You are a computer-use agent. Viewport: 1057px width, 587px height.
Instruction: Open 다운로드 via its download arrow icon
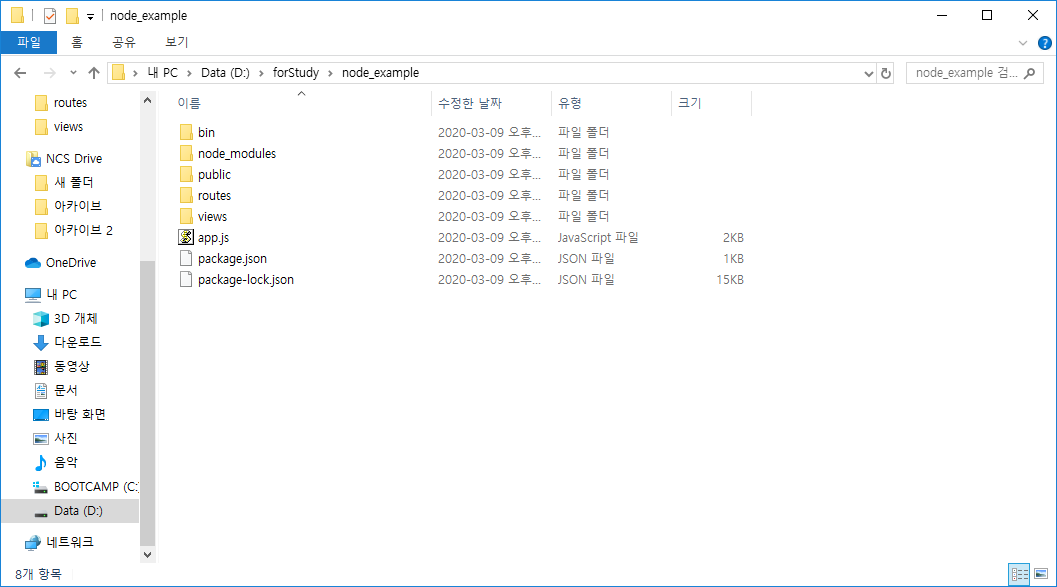[41, 342]
